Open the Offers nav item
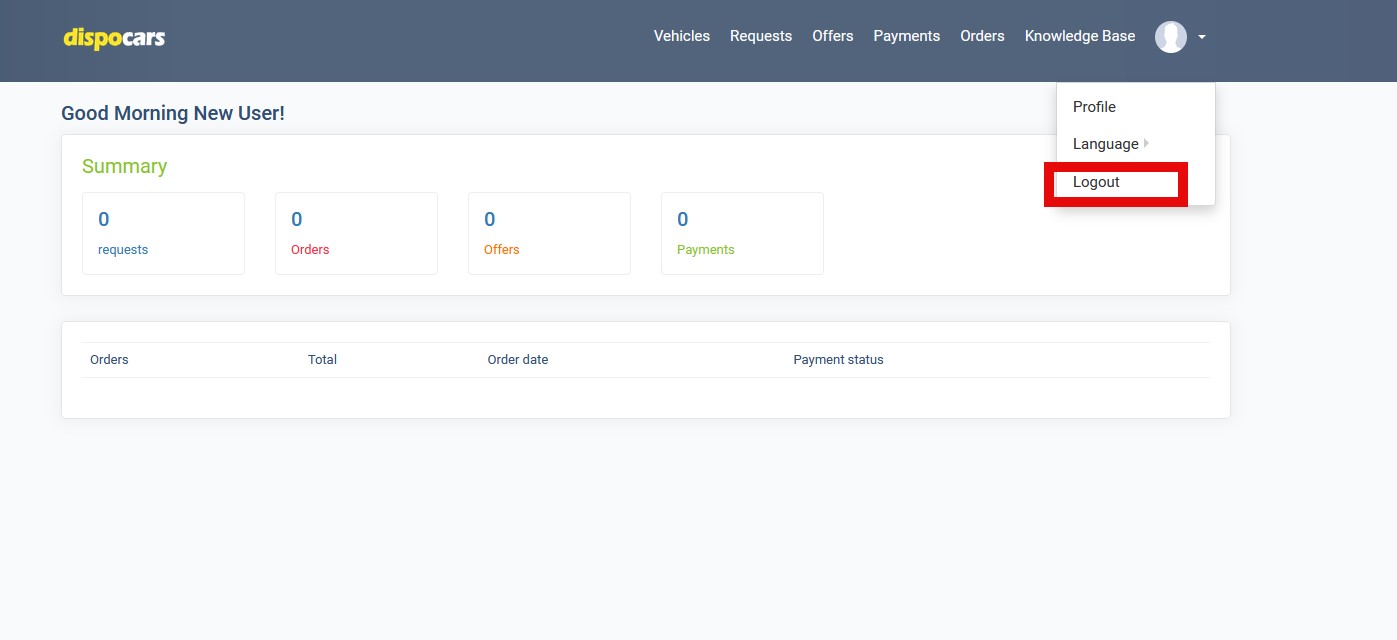The width and height of the screenshot is (1397, 640). (832, 36)
